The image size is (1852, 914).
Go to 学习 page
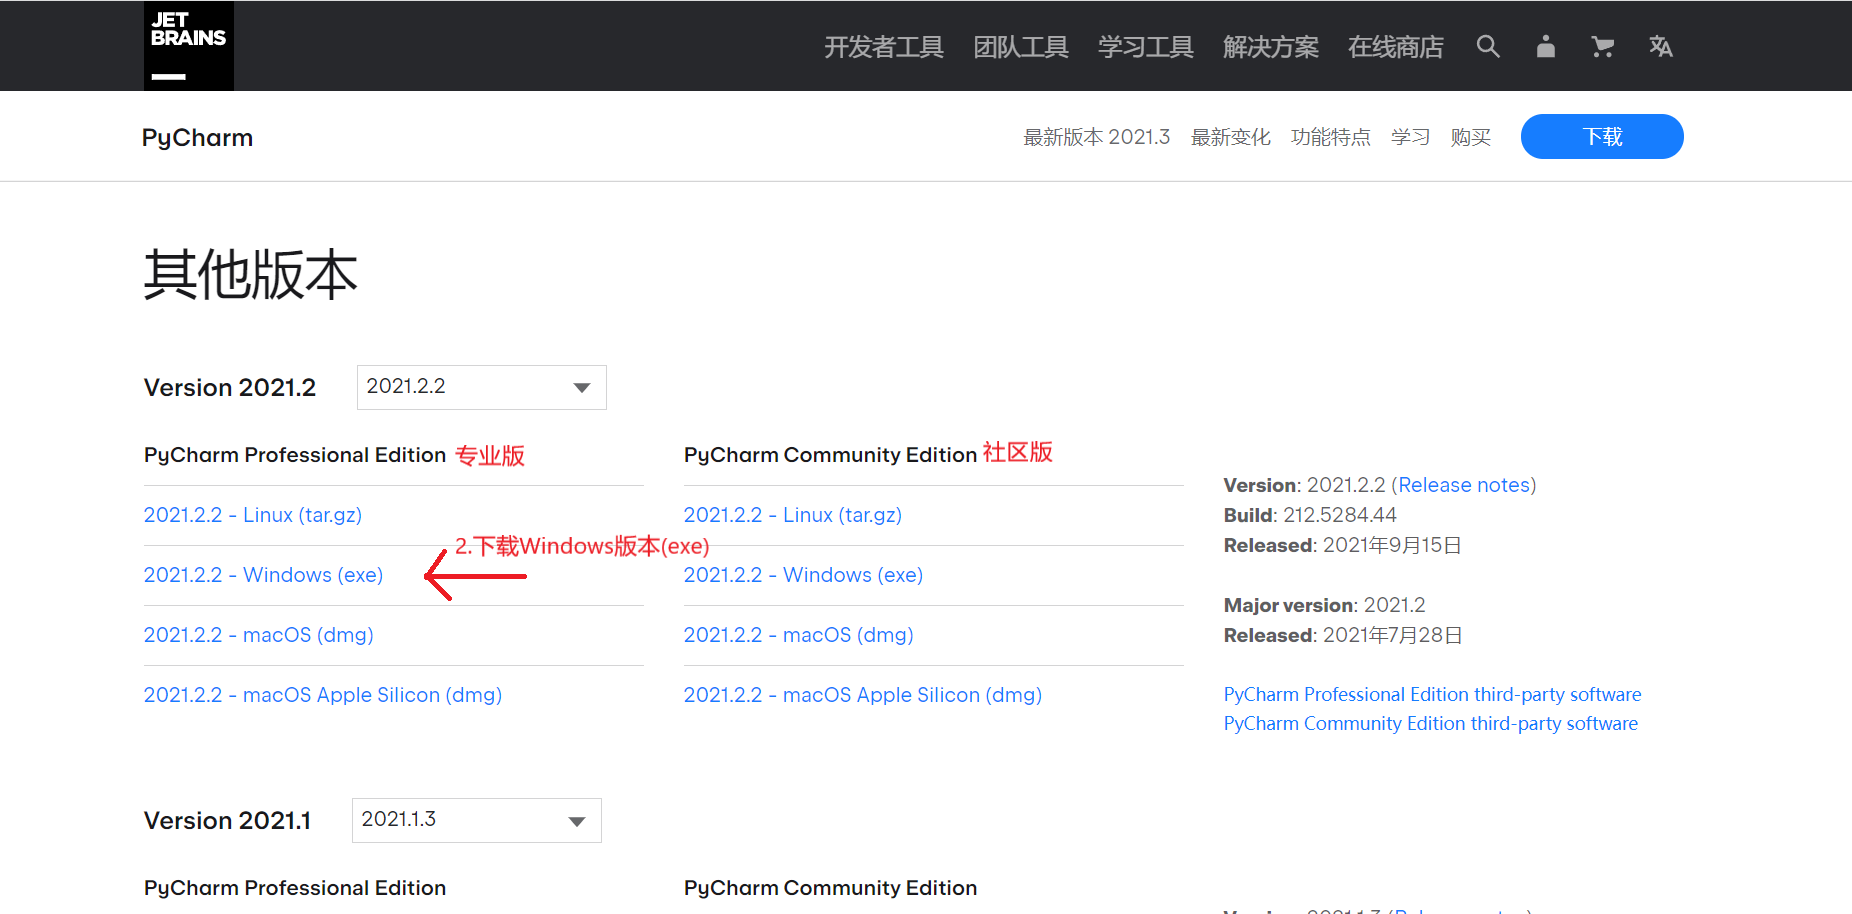[1411, 137]
